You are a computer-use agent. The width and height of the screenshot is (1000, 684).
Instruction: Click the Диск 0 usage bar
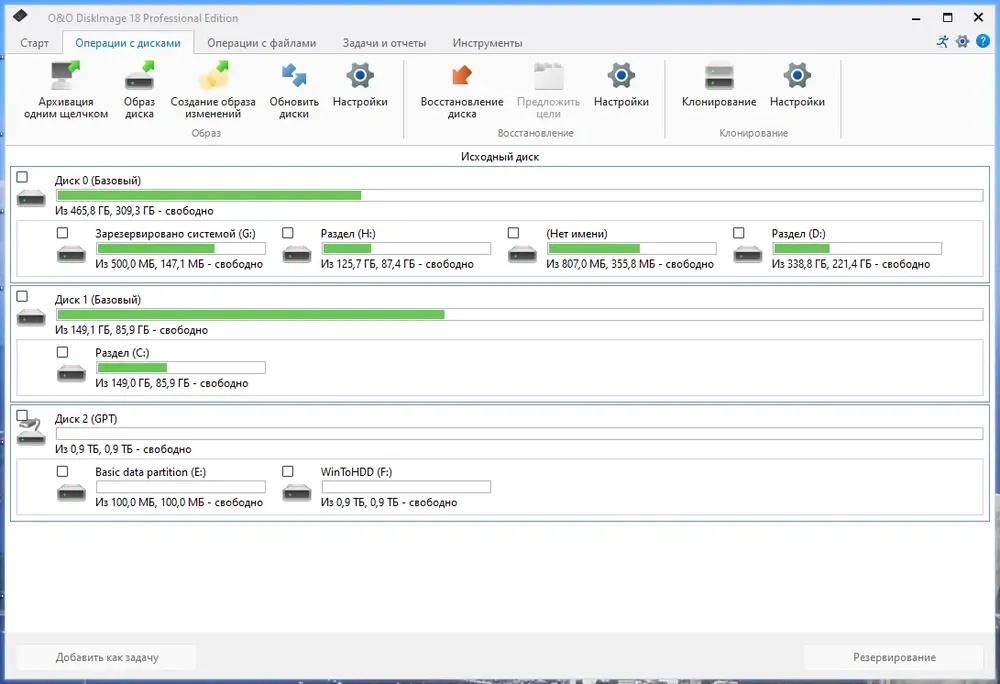coord(520,196)
